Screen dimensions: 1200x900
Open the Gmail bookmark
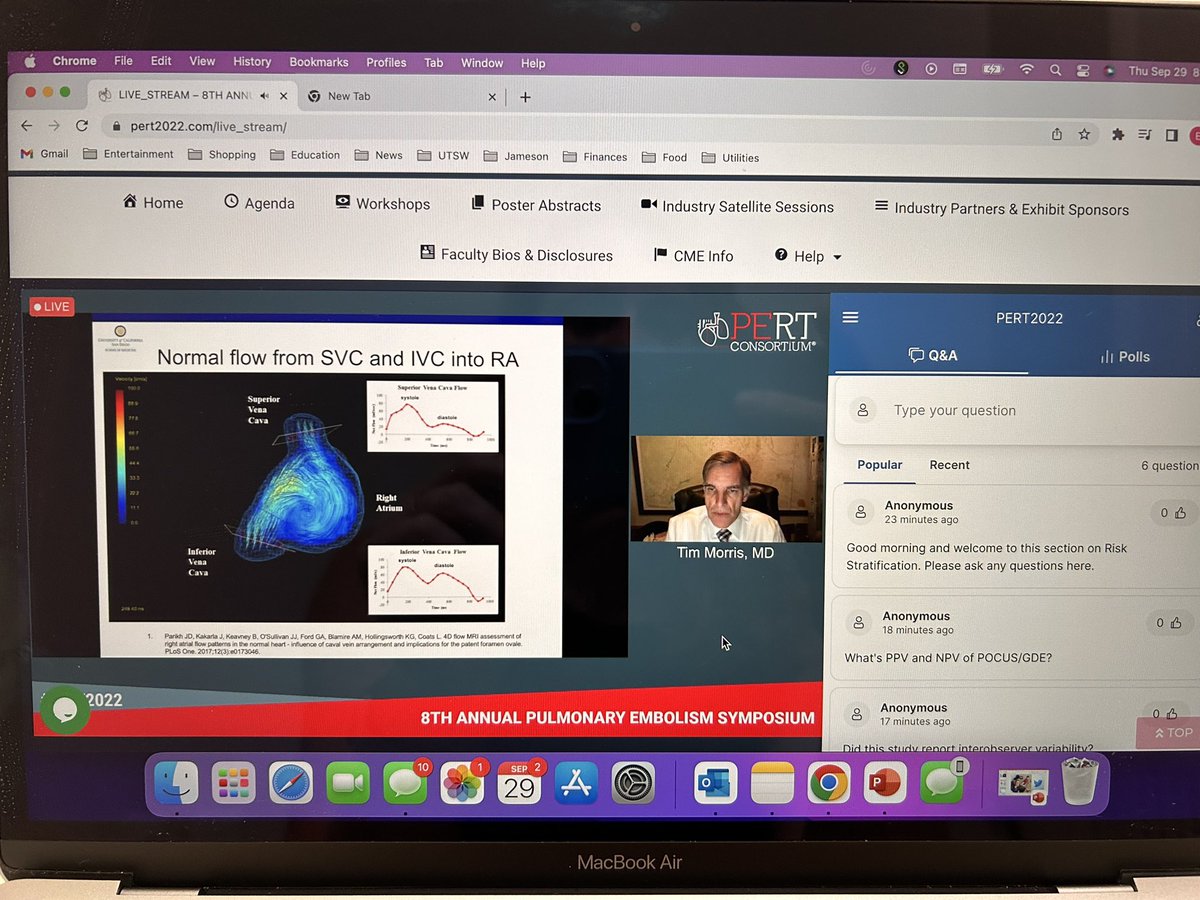(44, 154)
